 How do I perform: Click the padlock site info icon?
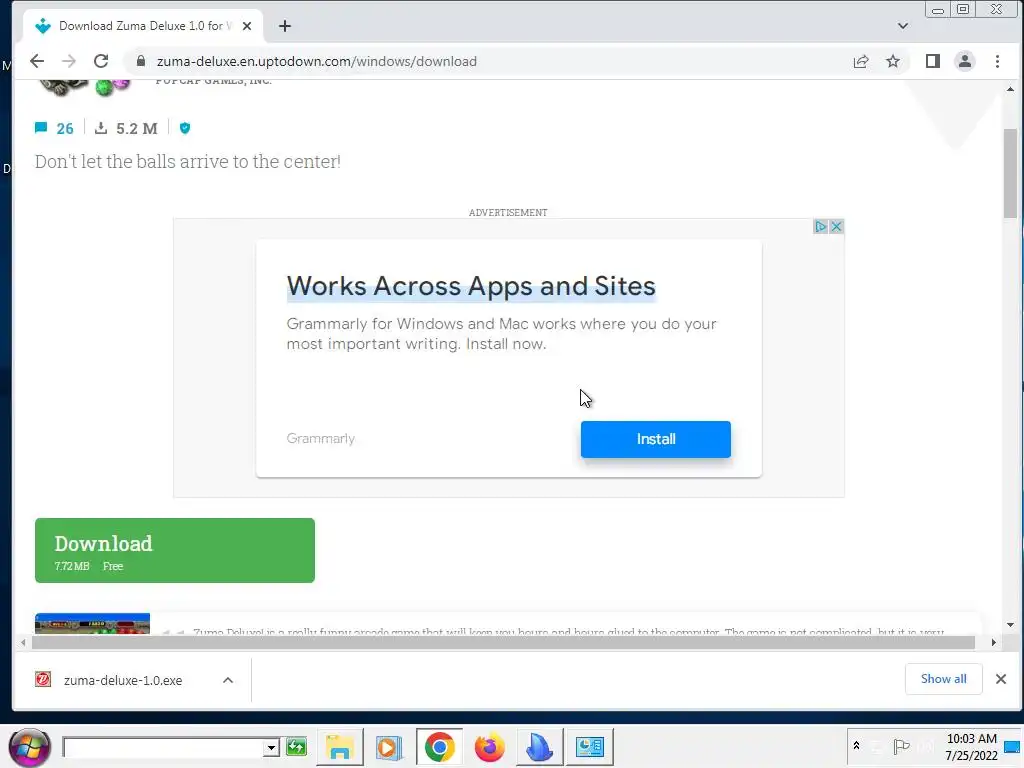tap(140, 61)
